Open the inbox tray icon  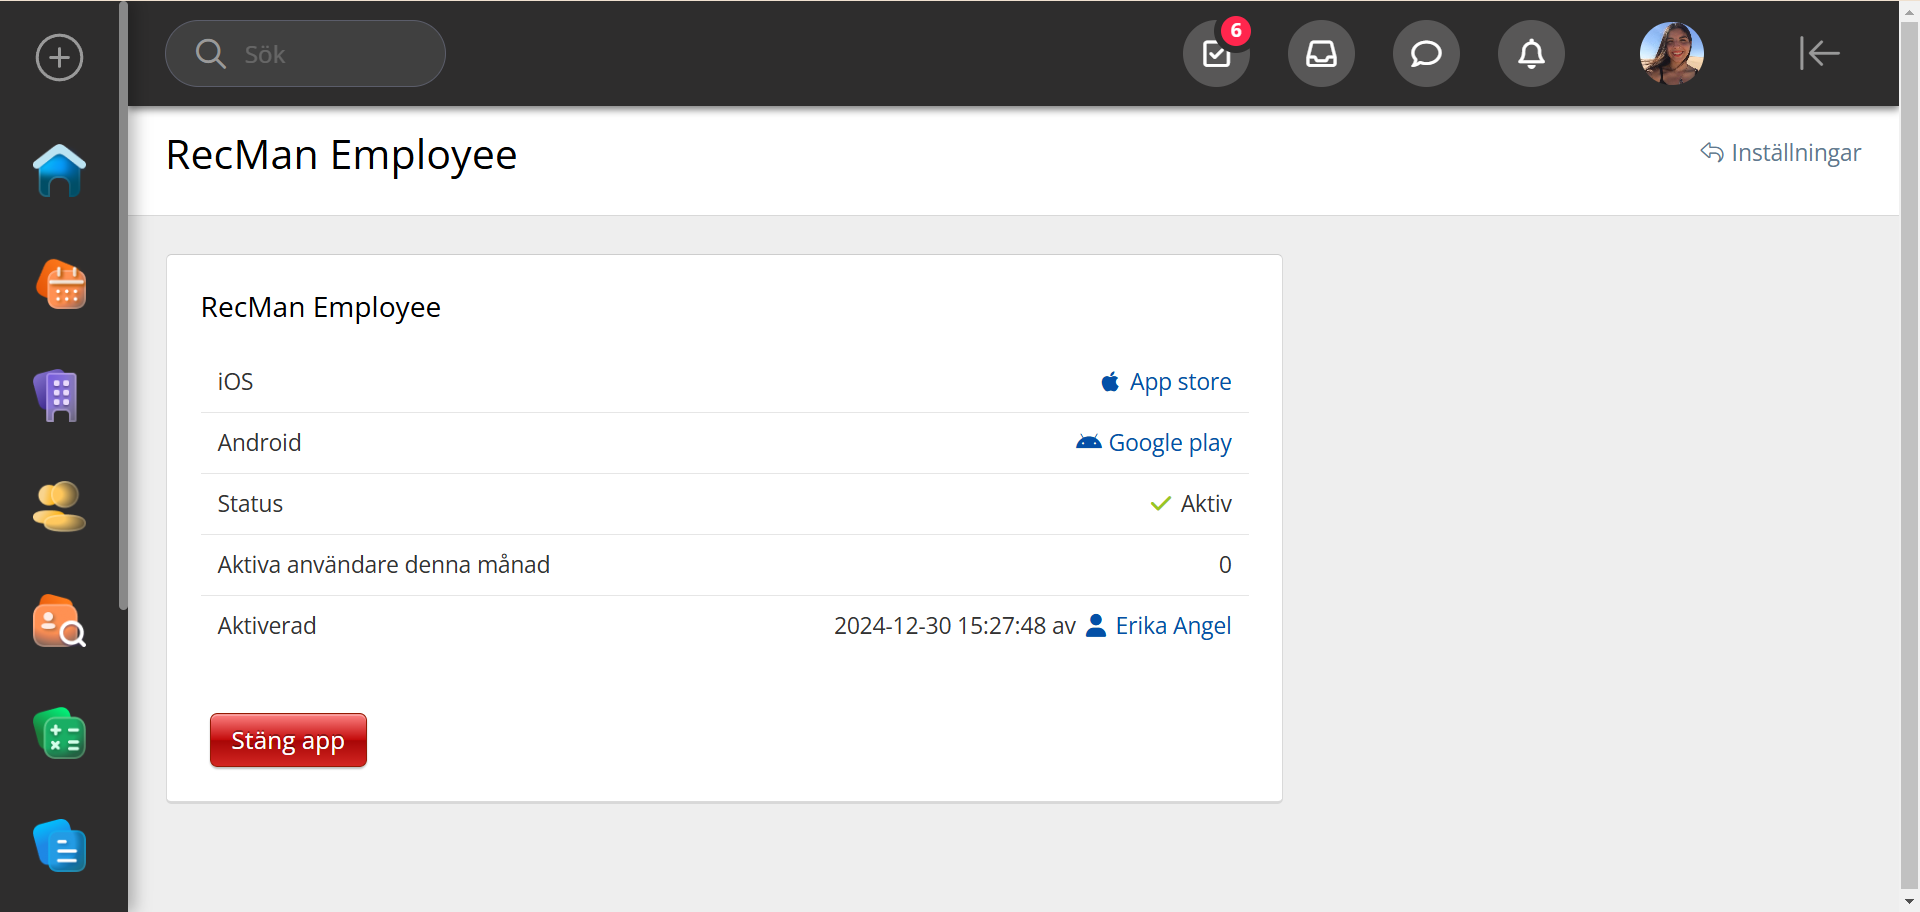coord(1321,54)
